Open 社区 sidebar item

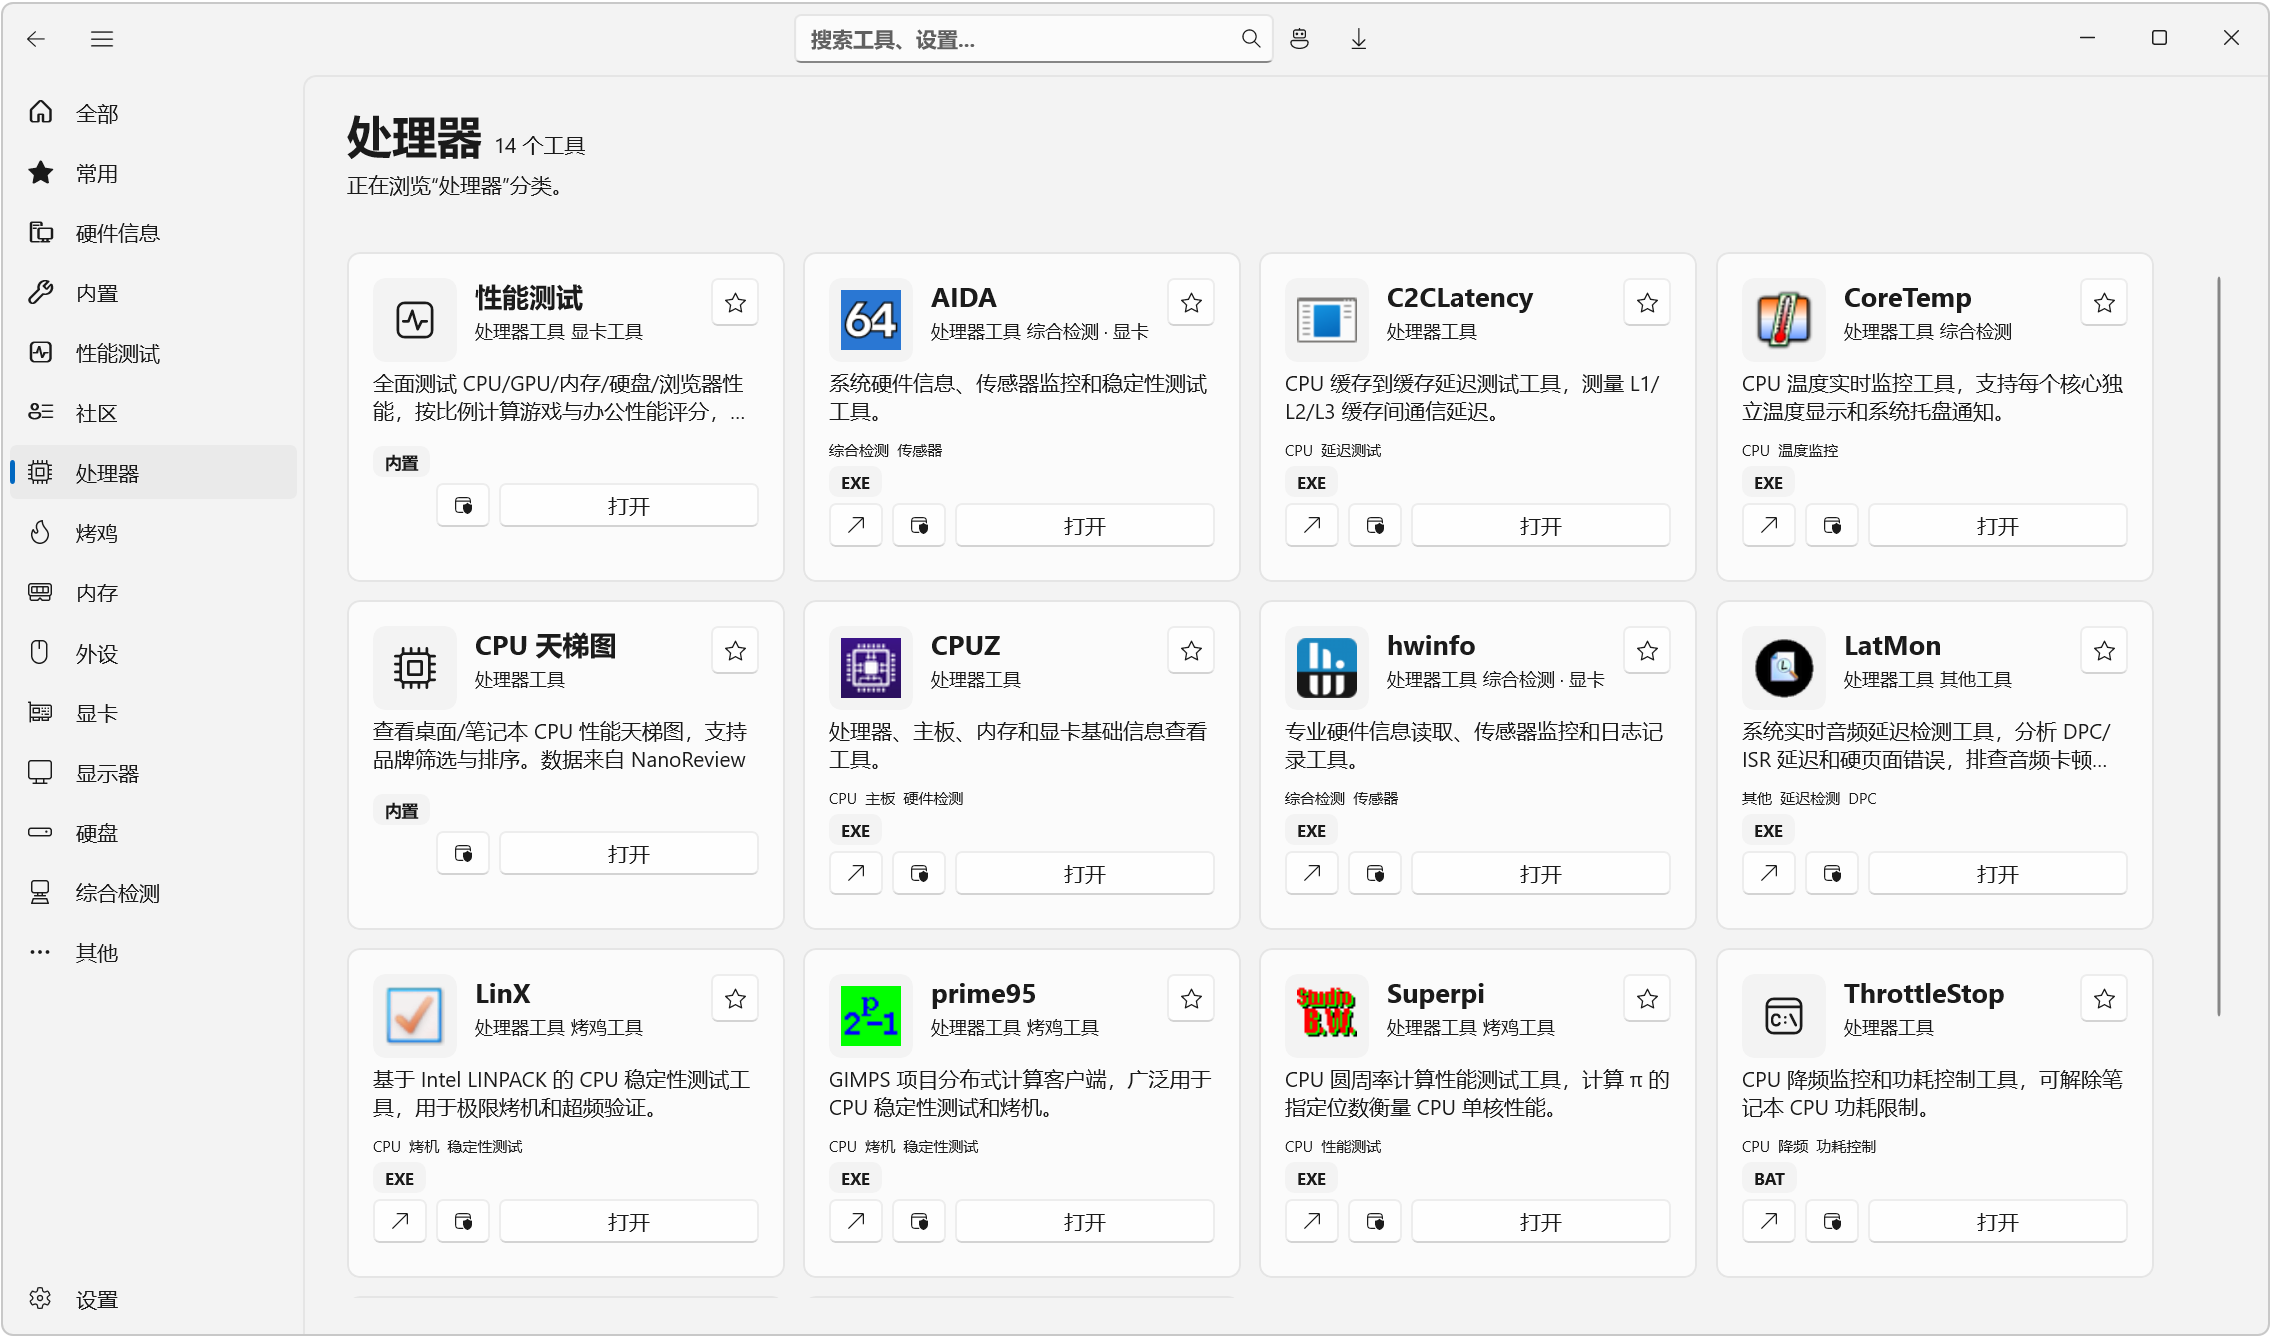point(153,413)
